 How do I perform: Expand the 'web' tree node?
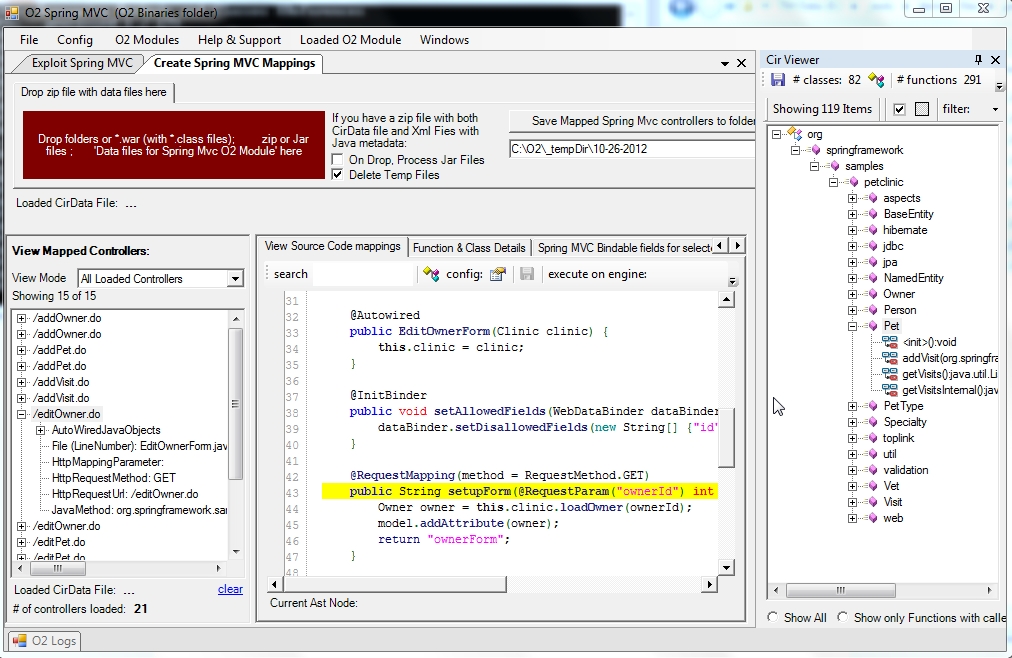pyautogui.click(x=853, y=518)
